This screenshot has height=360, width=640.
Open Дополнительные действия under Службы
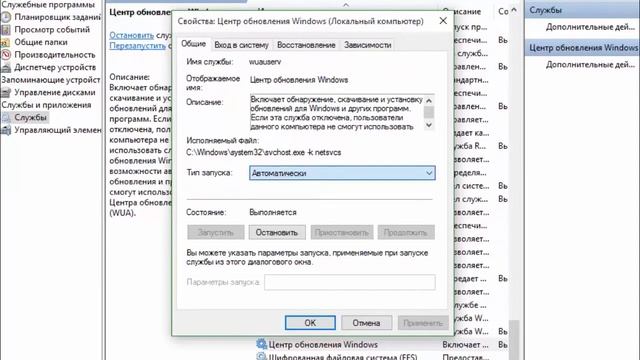[590, 27]
